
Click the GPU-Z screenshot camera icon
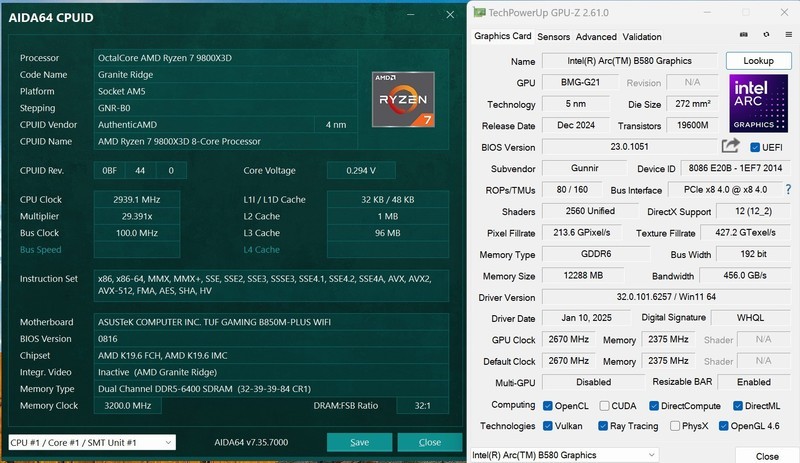pyautogui.click(x=743, y=34)
